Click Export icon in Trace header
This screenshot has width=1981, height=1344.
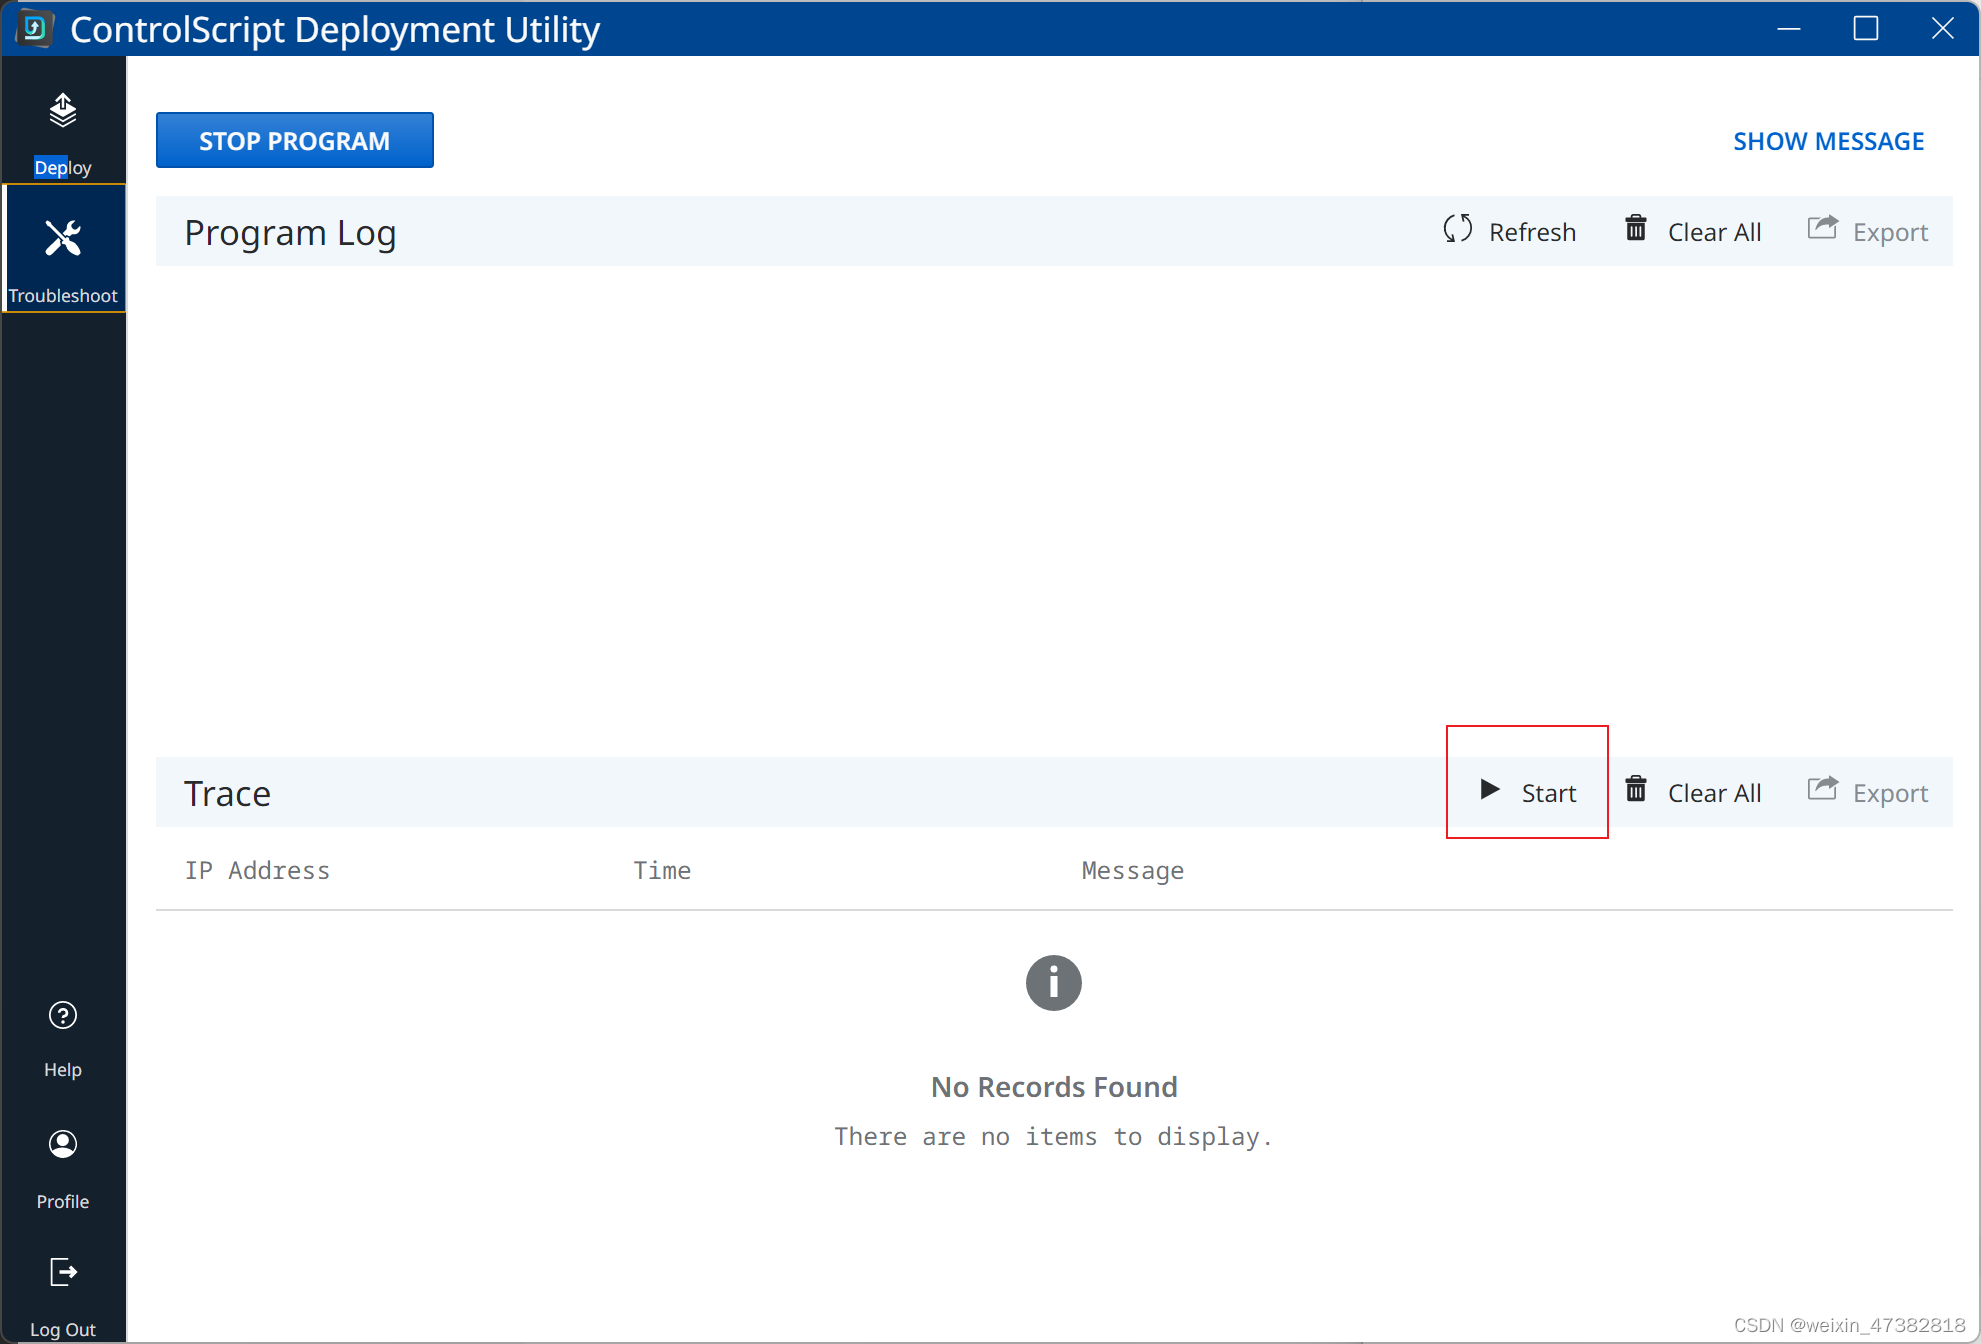coord(1822,790)
